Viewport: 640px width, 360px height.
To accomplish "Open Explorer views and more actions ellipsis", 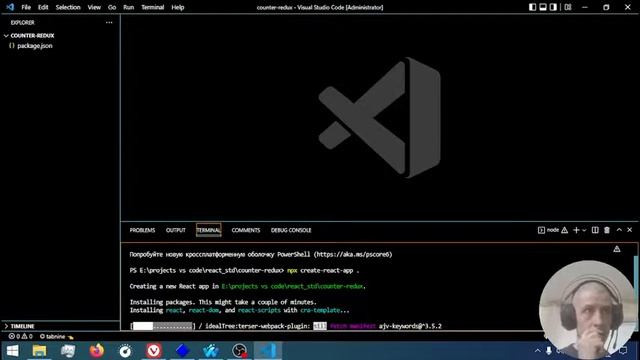I will 109,22.
